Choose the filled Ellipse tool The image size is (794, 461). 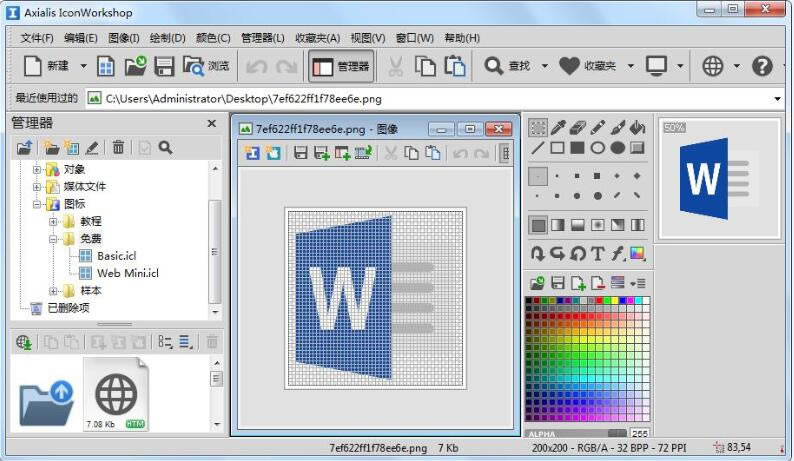coord(617,148)
